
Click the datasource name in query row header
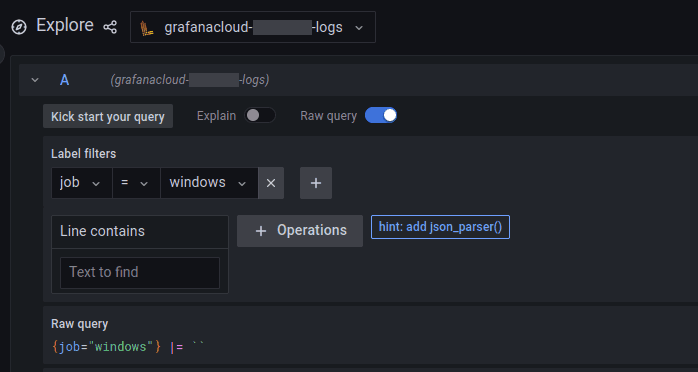(x=190, y=80)
